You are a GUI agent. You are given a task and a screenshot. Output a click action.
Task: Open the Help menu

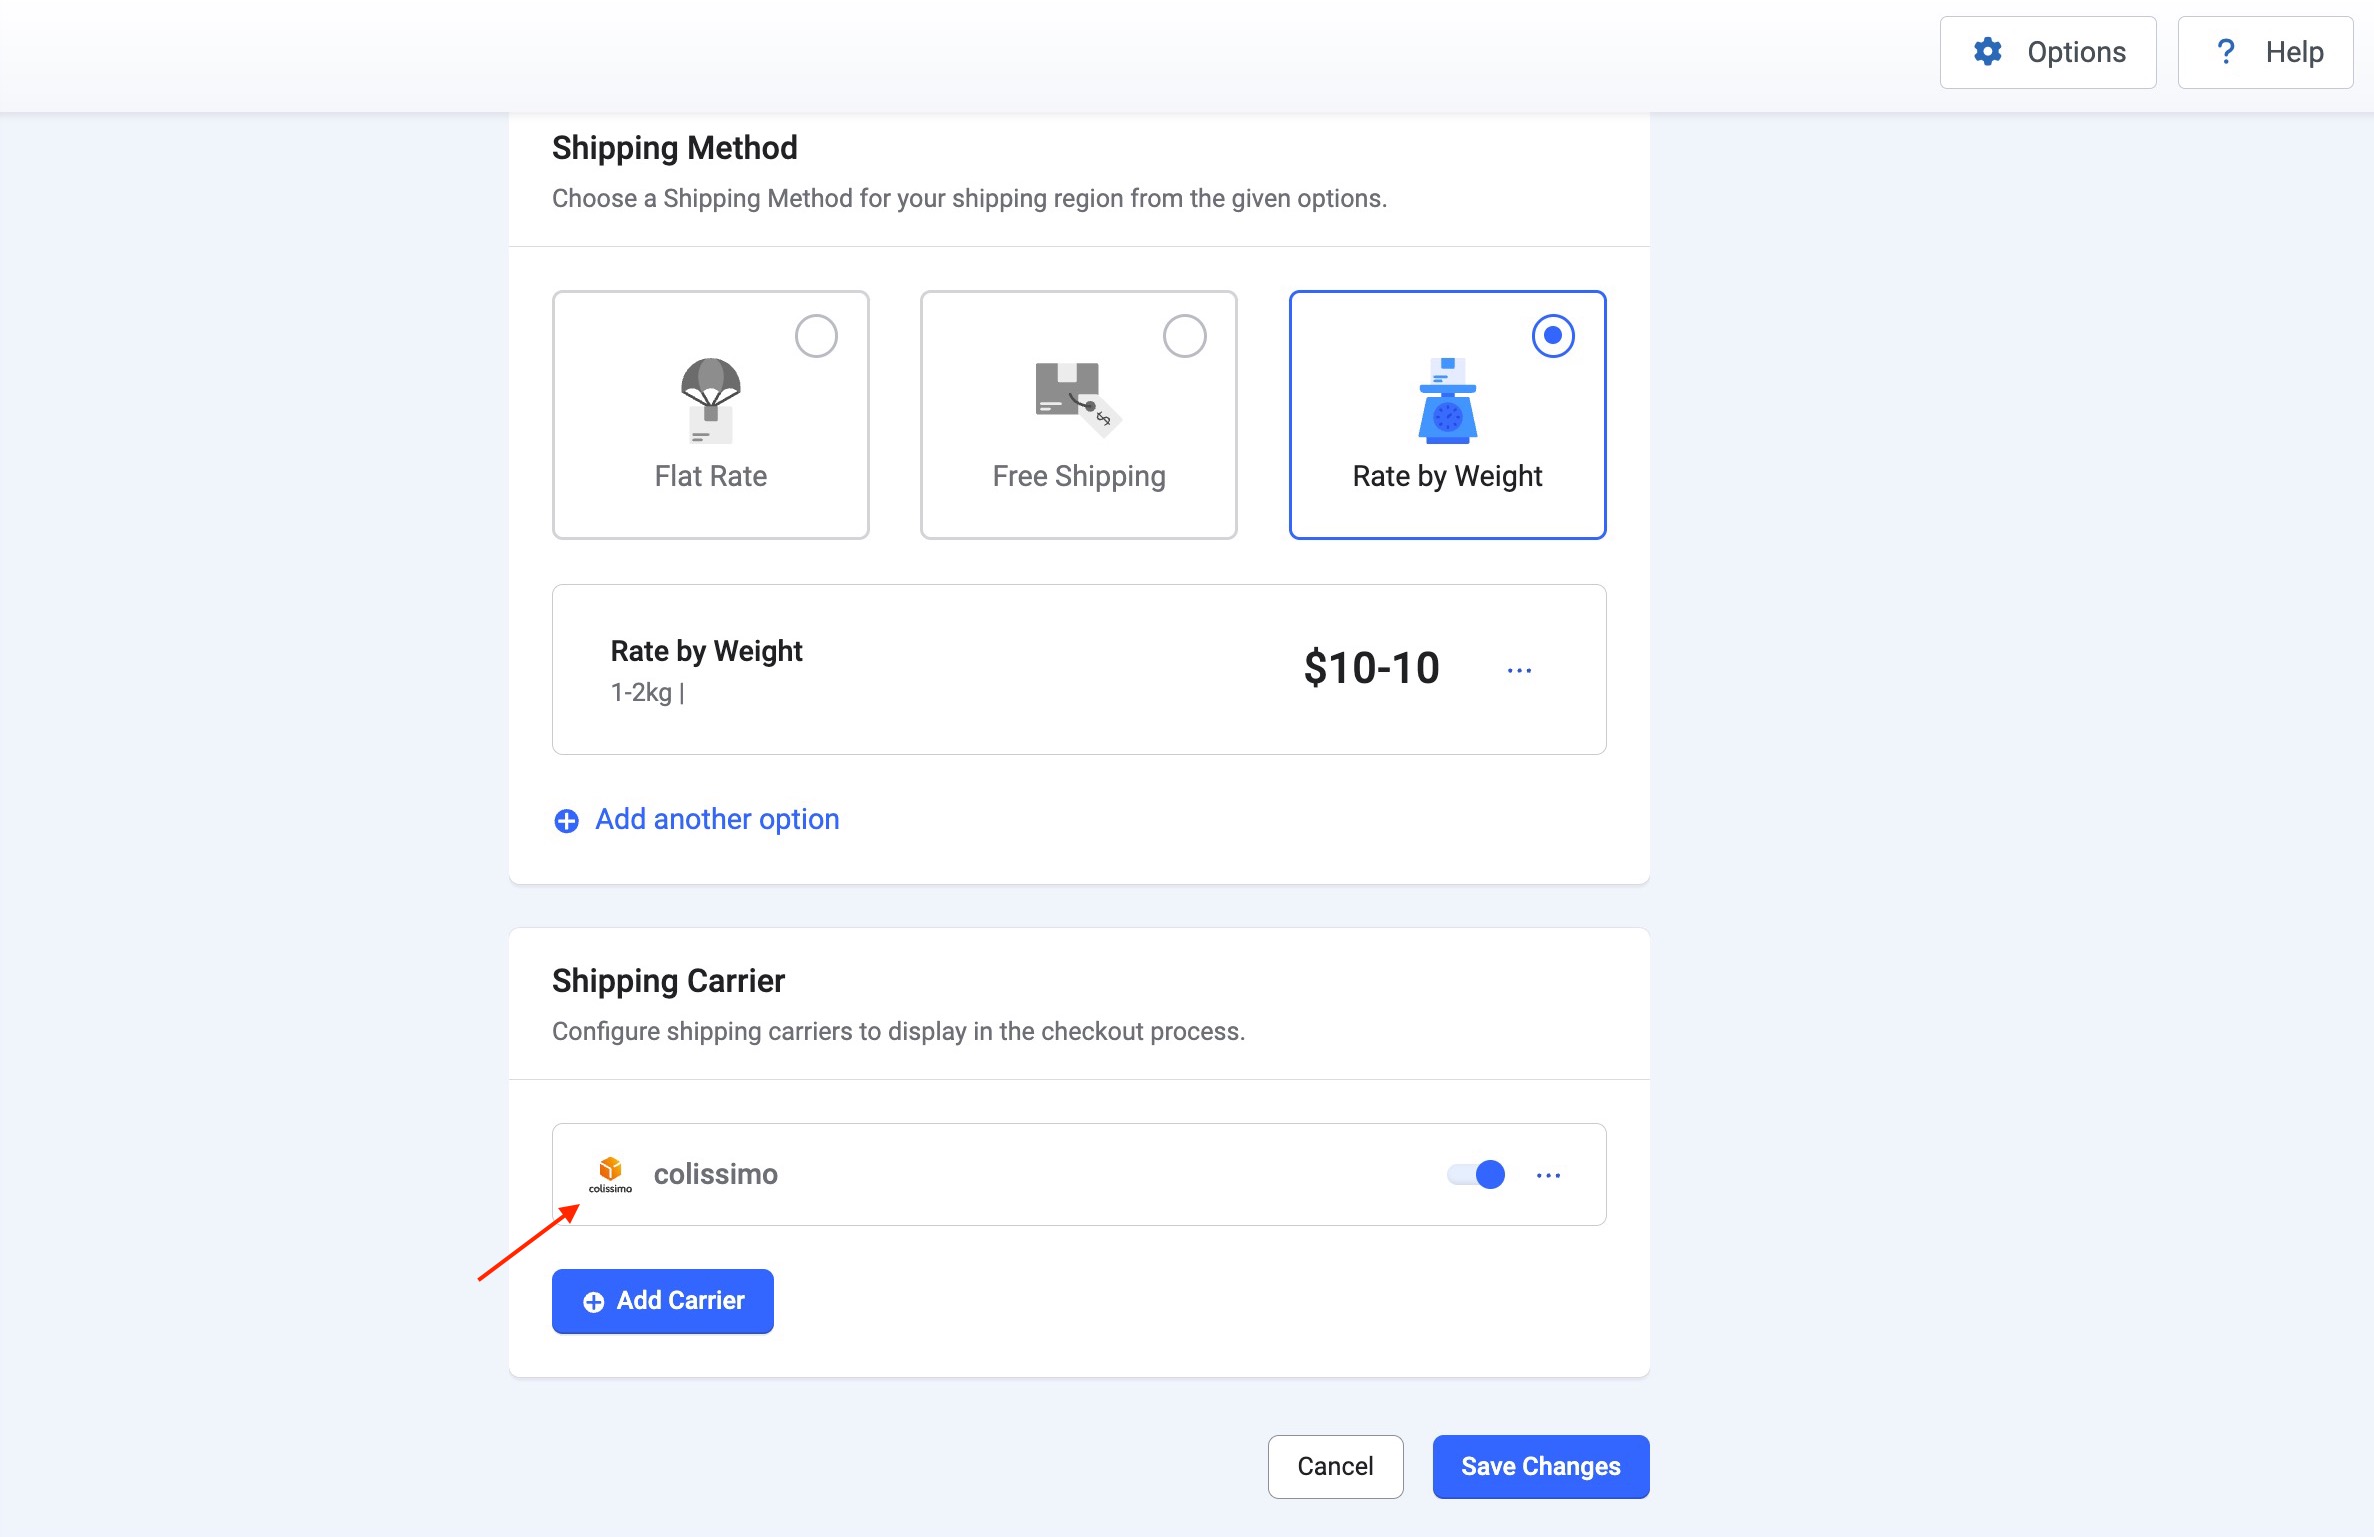[x=2264, y=52]
